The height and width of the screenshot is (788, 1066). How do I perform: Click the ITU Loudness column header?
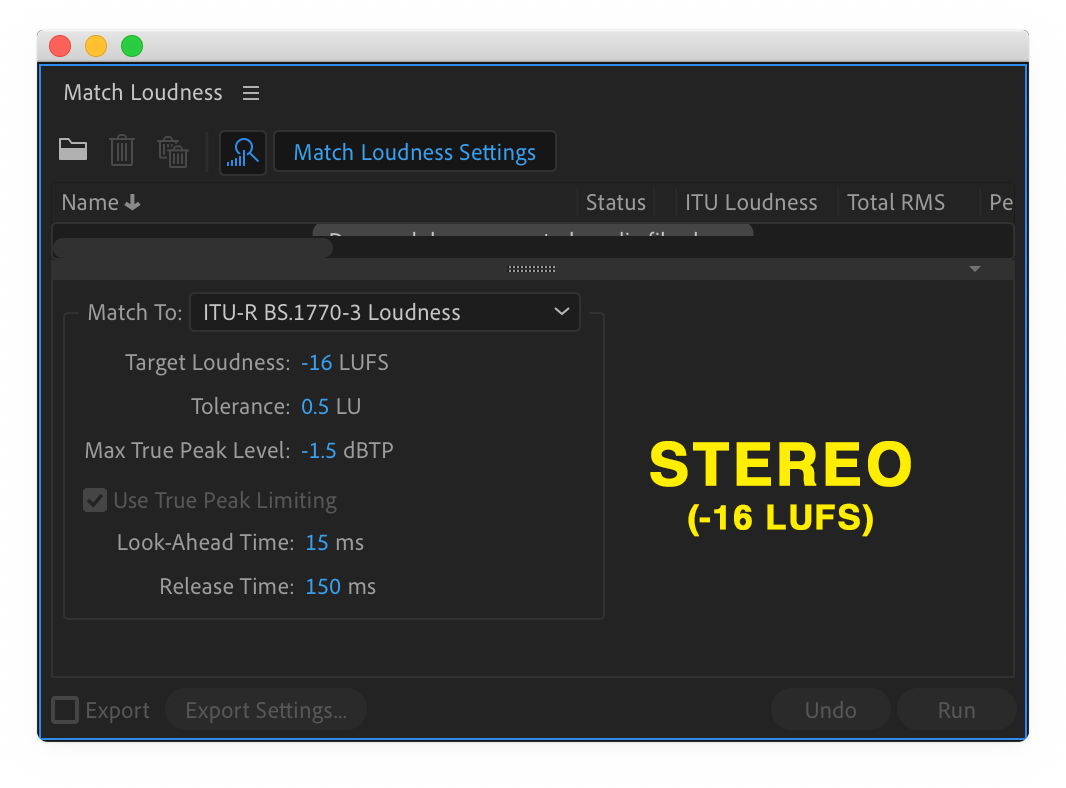[751, 203]
